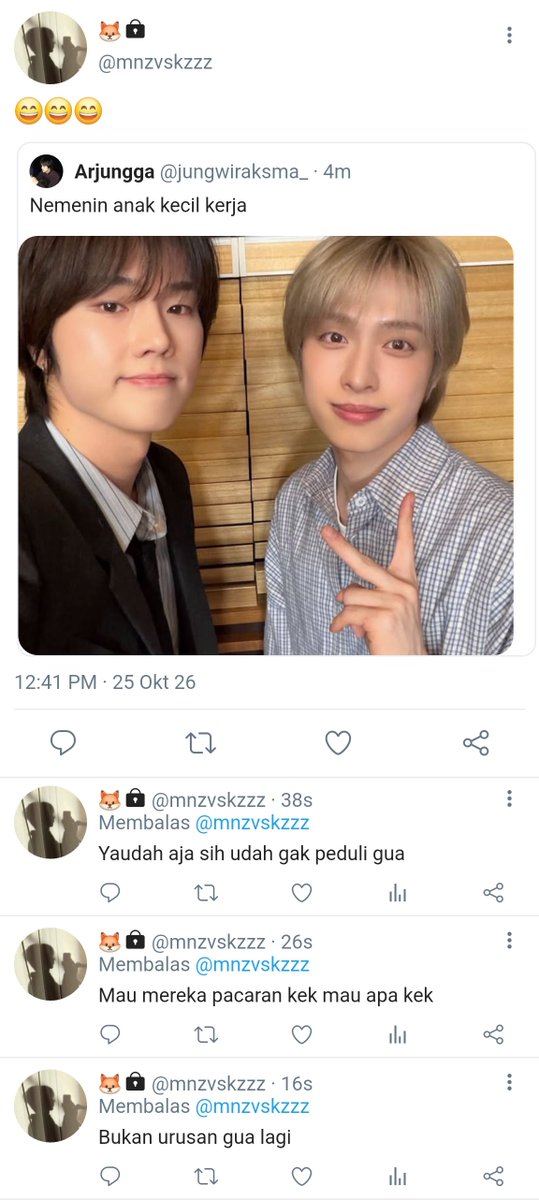This screenshot has width=539, height=1200.
Task: Open the quoted selfie photo
Action: pyautogui.click(x=266, y=445)
